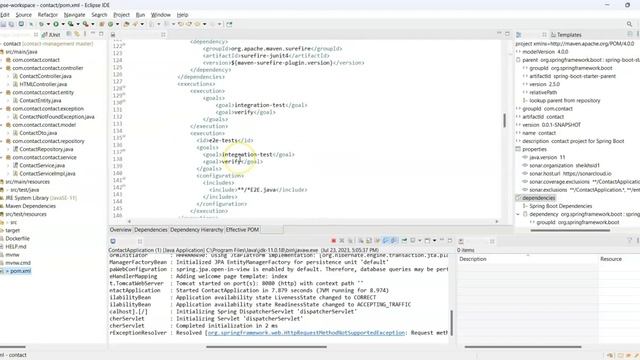Click Remove All Terminated Launches icon
The width and height of the screenshot is (640, 360).
click(x=350, y=241)
